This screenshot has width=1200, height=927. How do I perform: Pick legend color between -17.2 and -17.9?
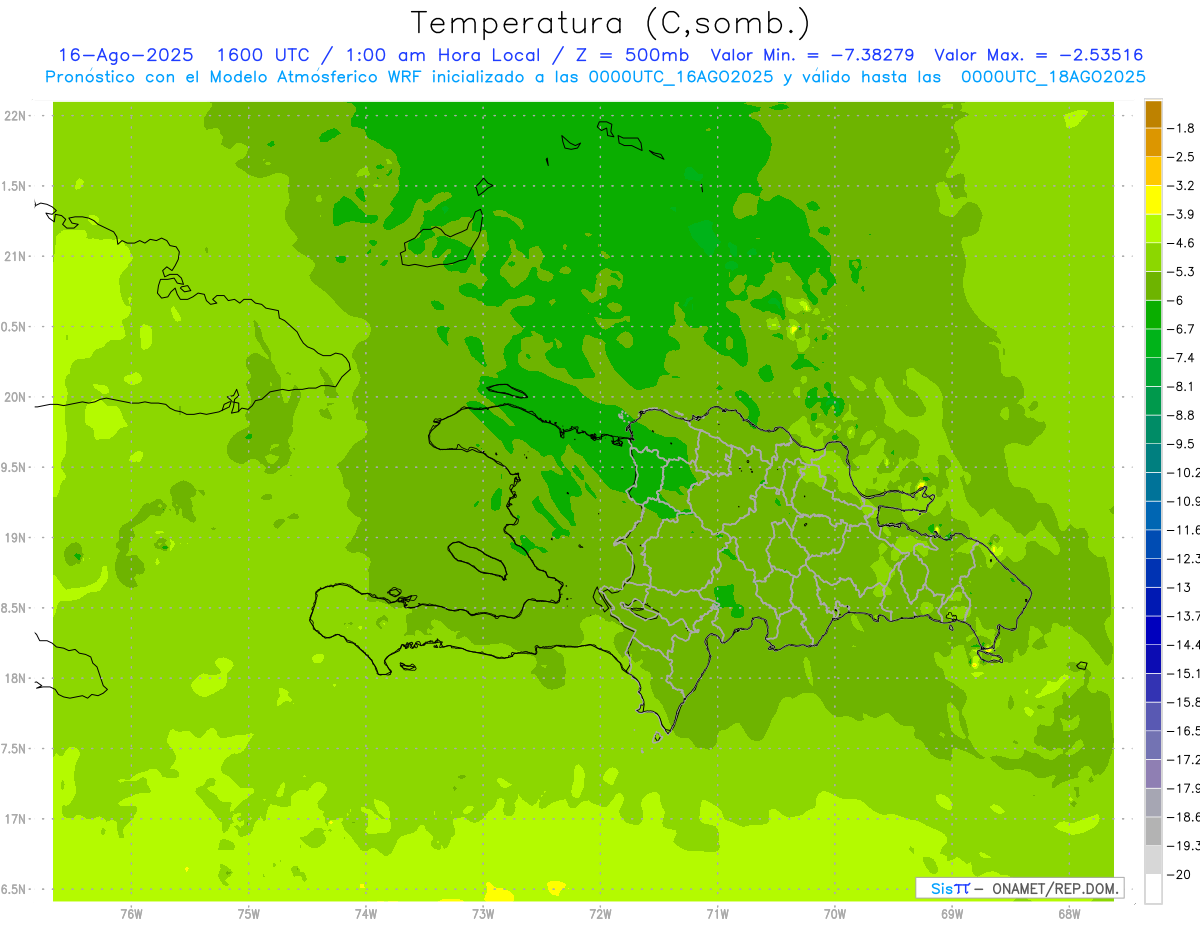(x=1153, y=774)
